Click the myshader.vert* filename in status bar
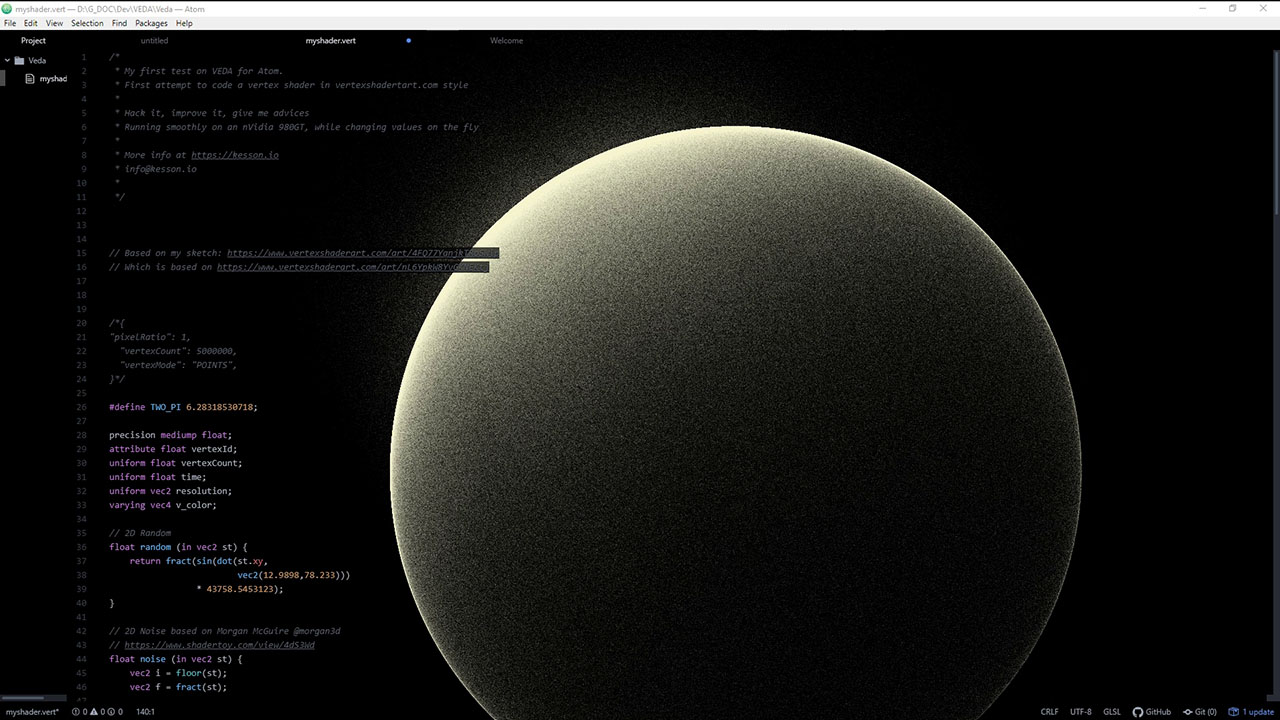The image size is (1280, 720). tap(32, 712)
